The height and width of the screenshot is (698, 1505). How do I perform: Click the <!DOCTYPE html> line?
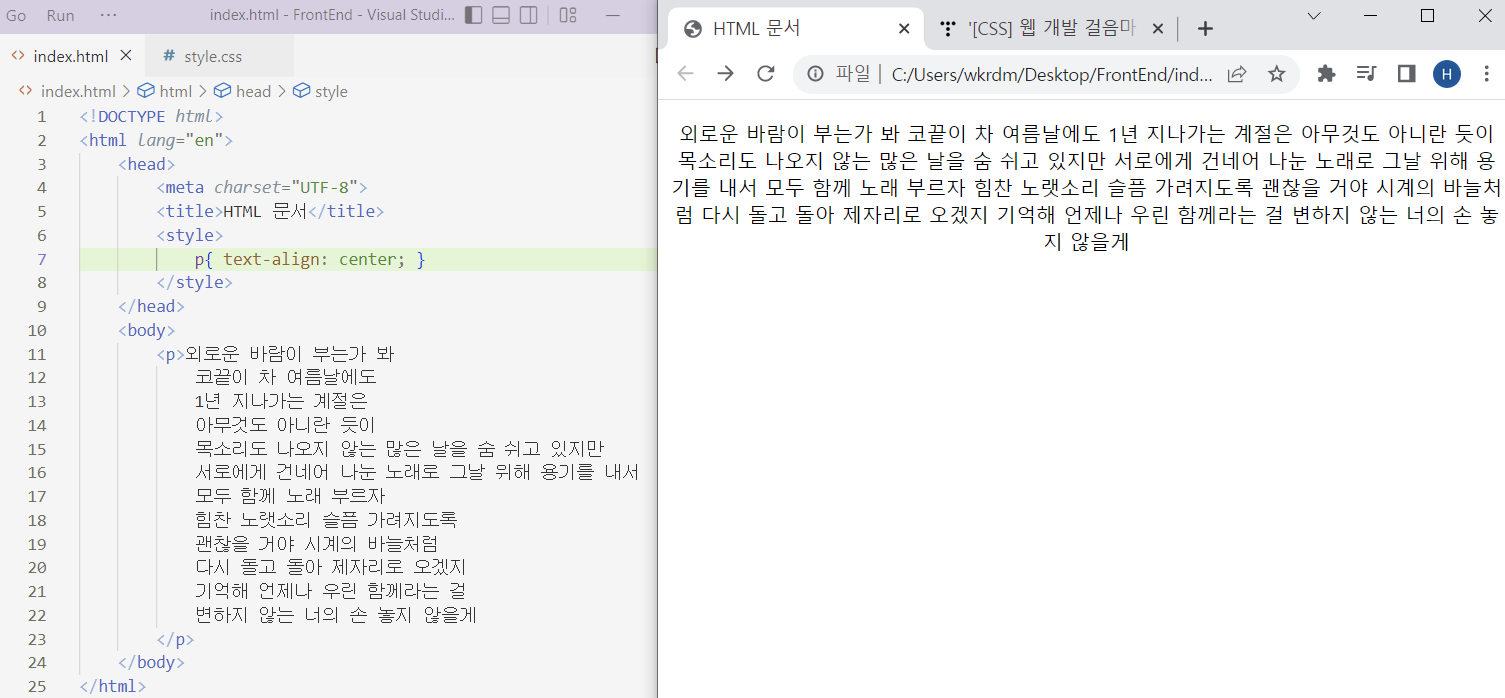(151, 116)
